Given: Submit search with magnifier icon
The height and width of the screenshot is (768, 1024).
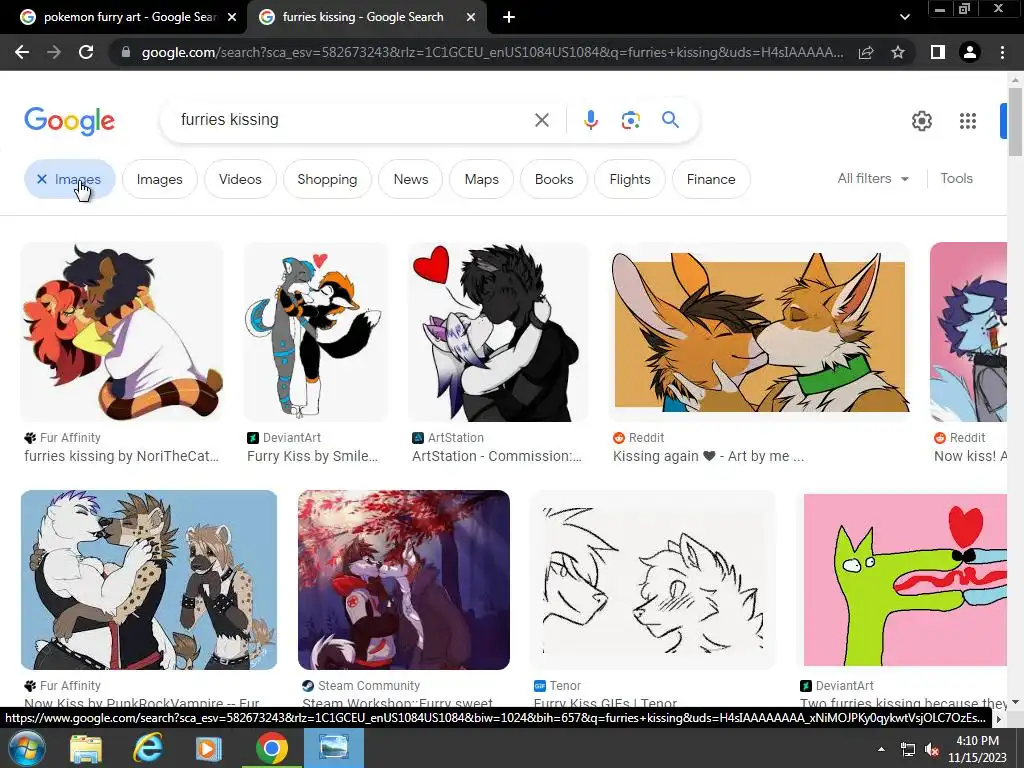Looking at the screenshot, I should point(670,120).
